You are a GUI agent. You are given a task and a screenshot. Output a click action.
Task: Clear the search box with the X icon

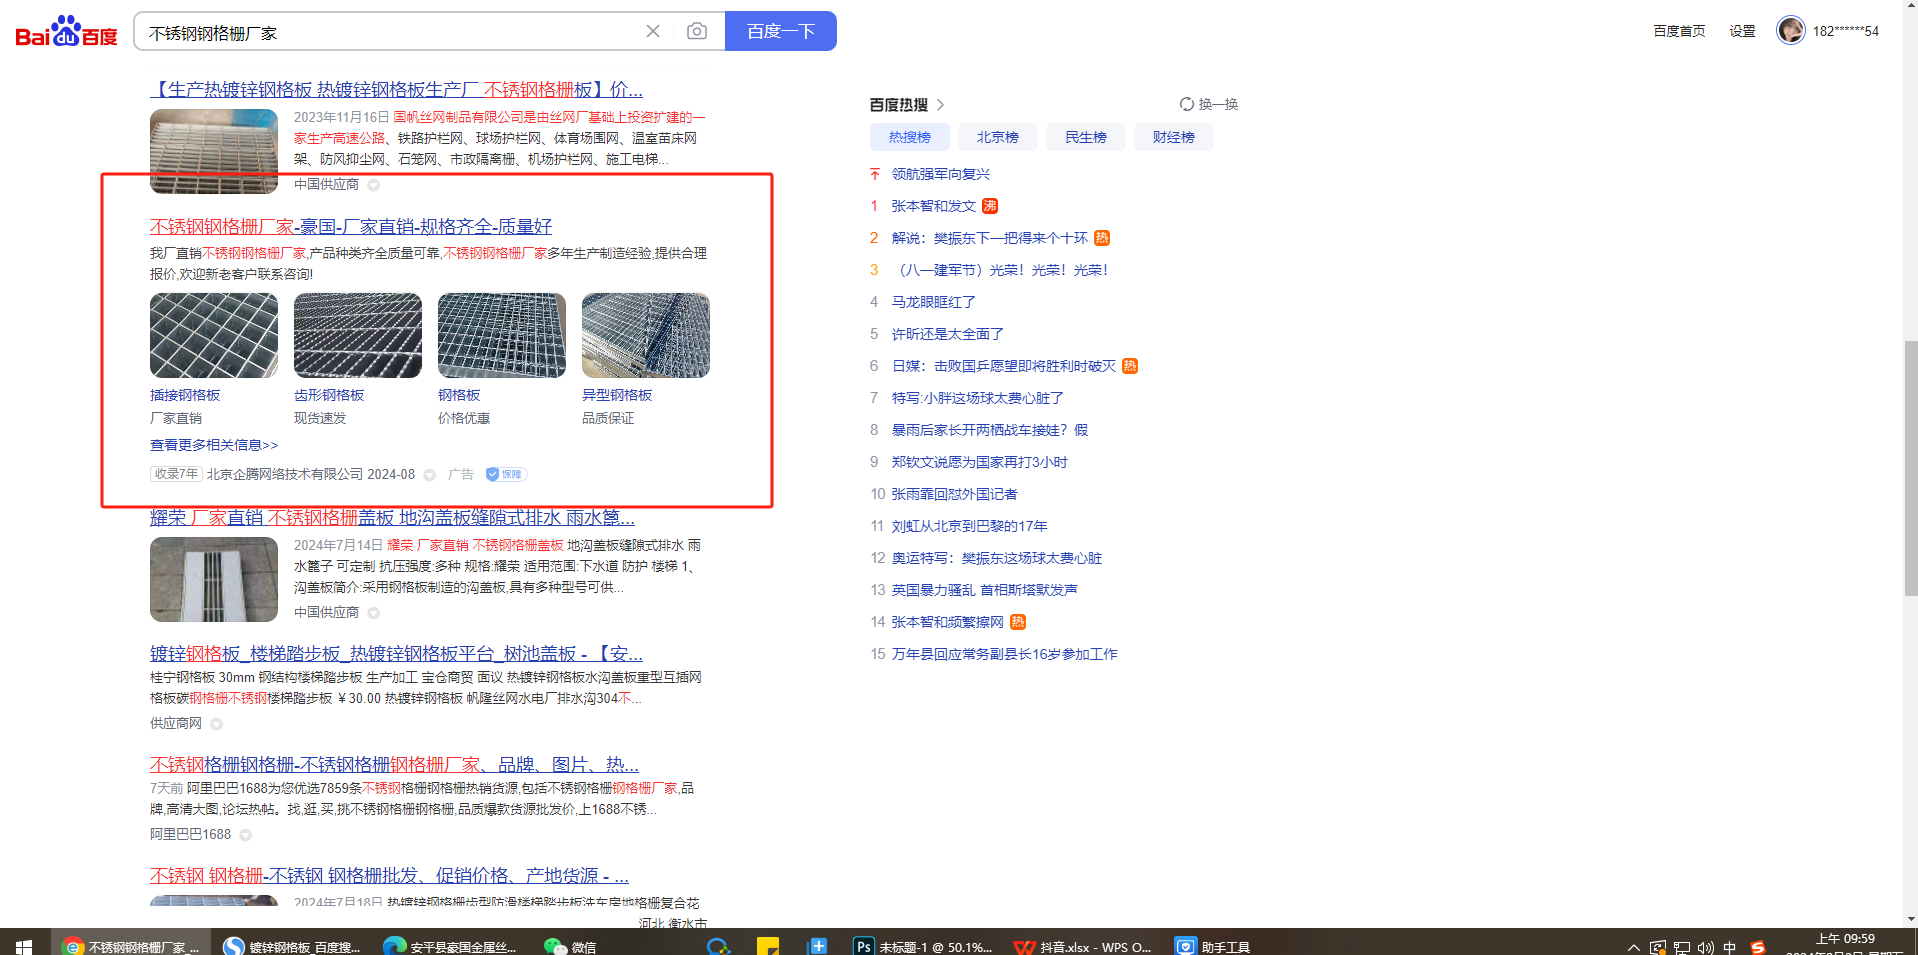click(x=653, y=31)
